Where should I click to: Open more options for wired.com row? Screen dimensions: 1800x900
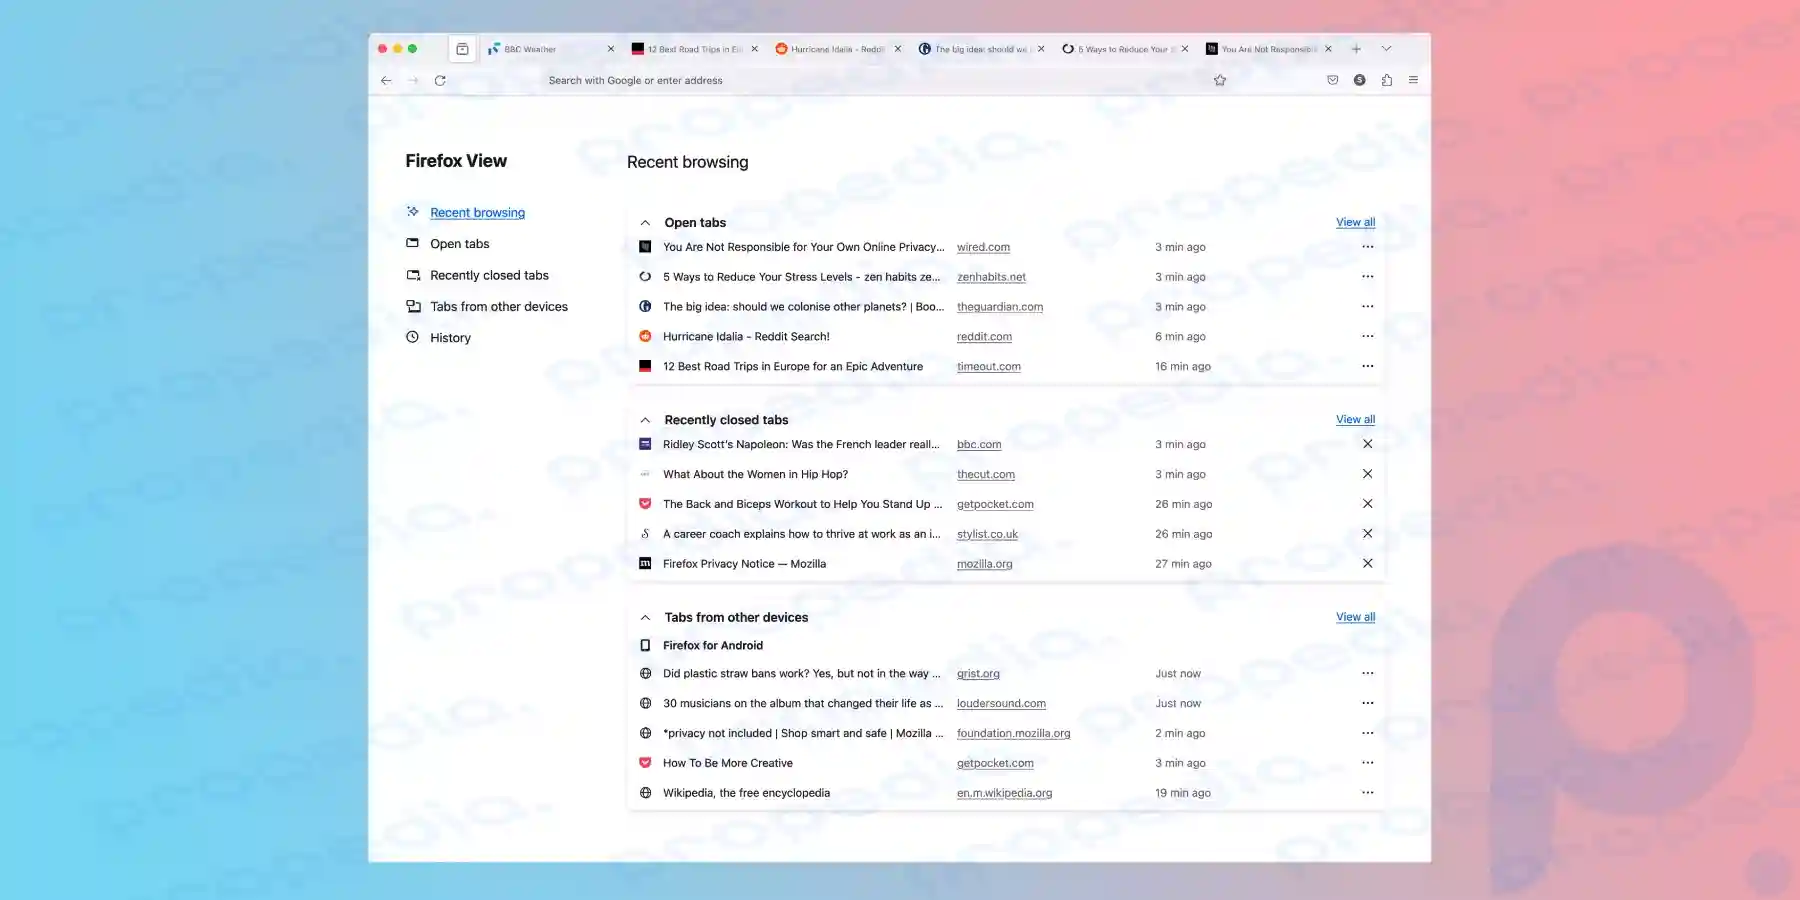[1367, 247]
